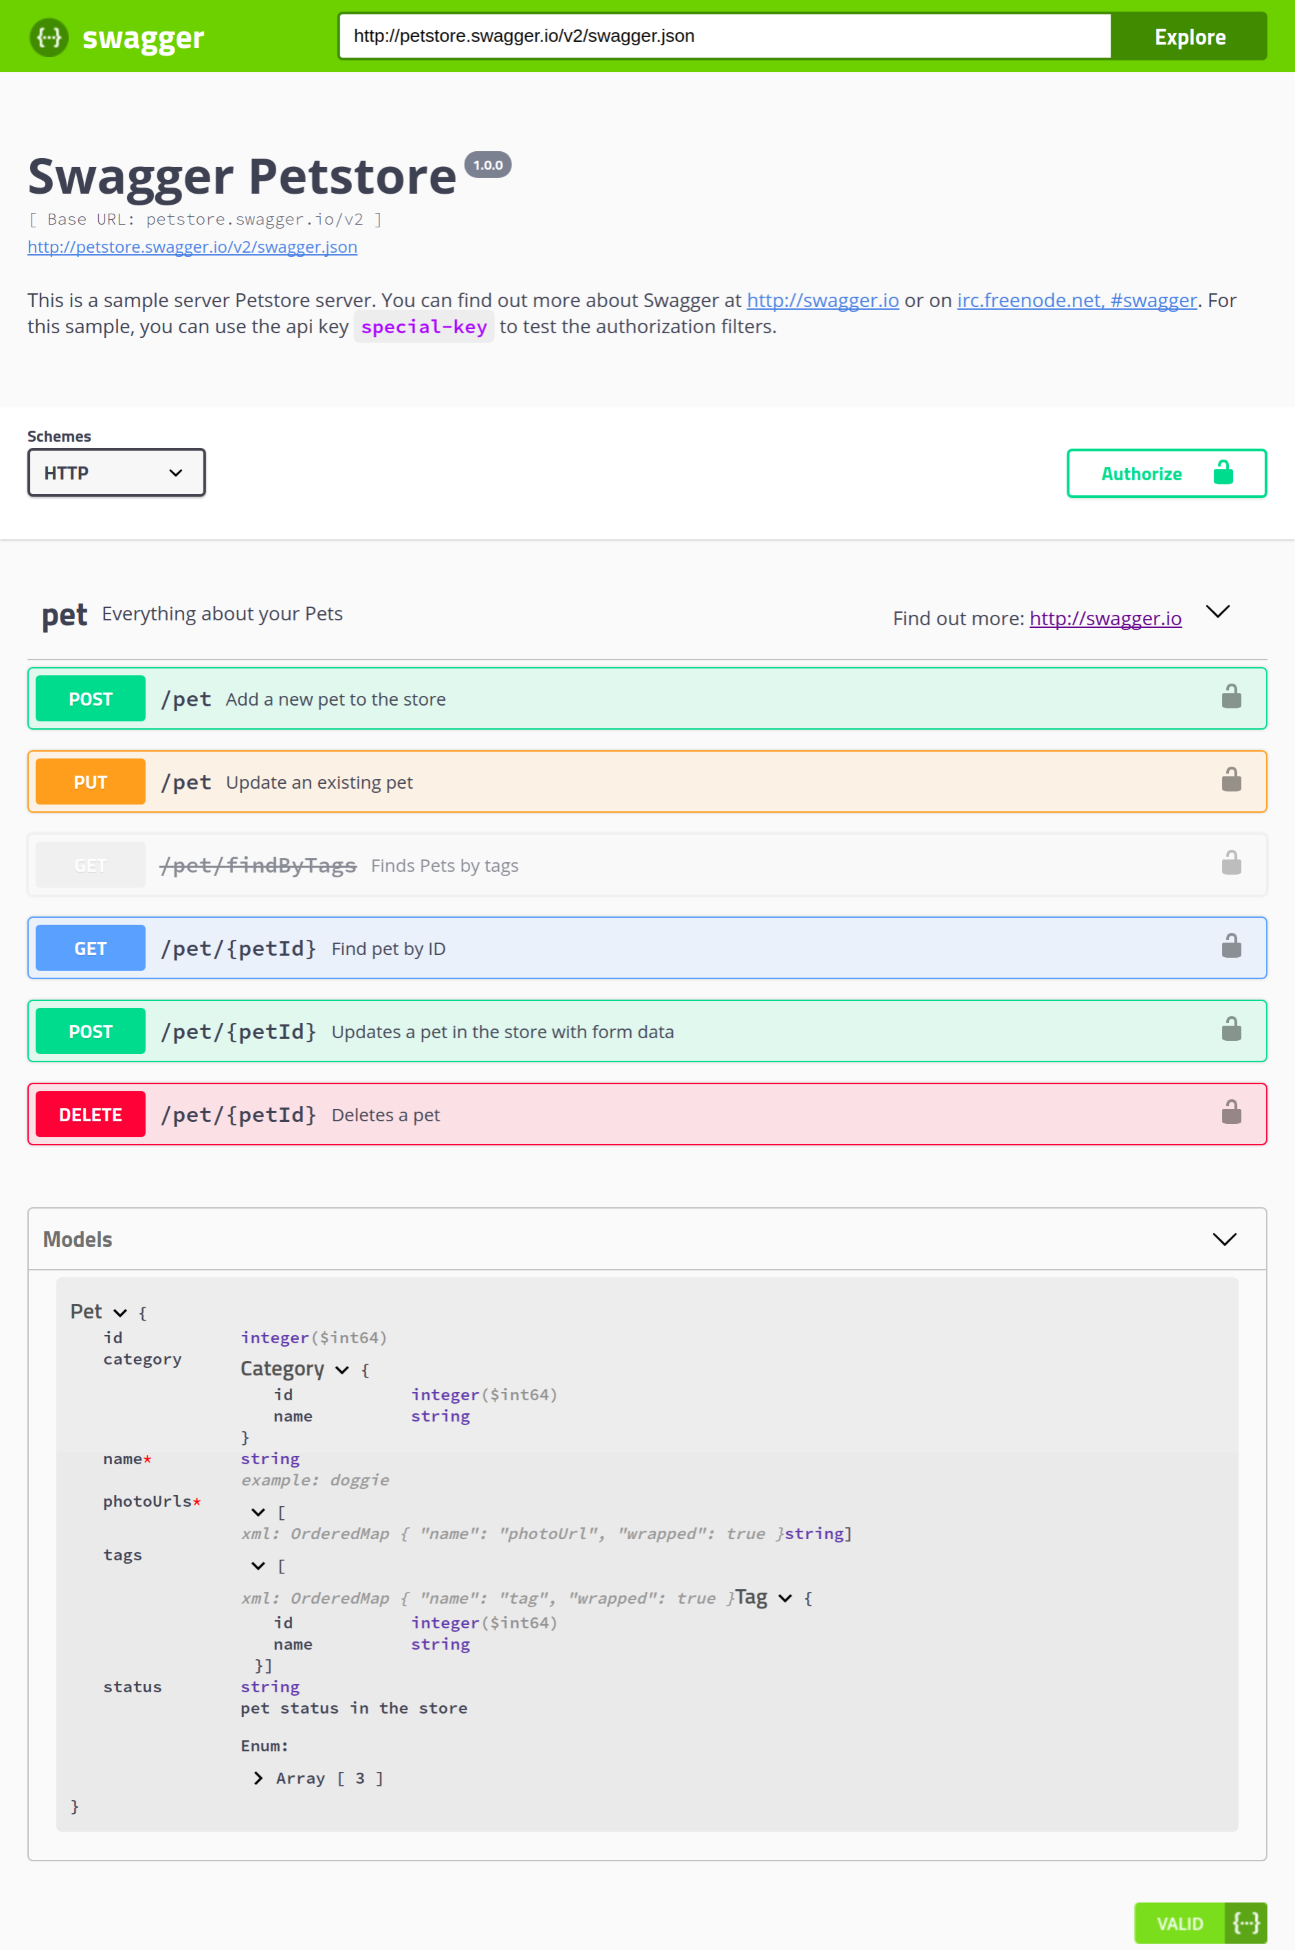Click the lock icon on POST /pet row
The height and width of the screenshot is (1950, 1295).
tap(1231, 697)
